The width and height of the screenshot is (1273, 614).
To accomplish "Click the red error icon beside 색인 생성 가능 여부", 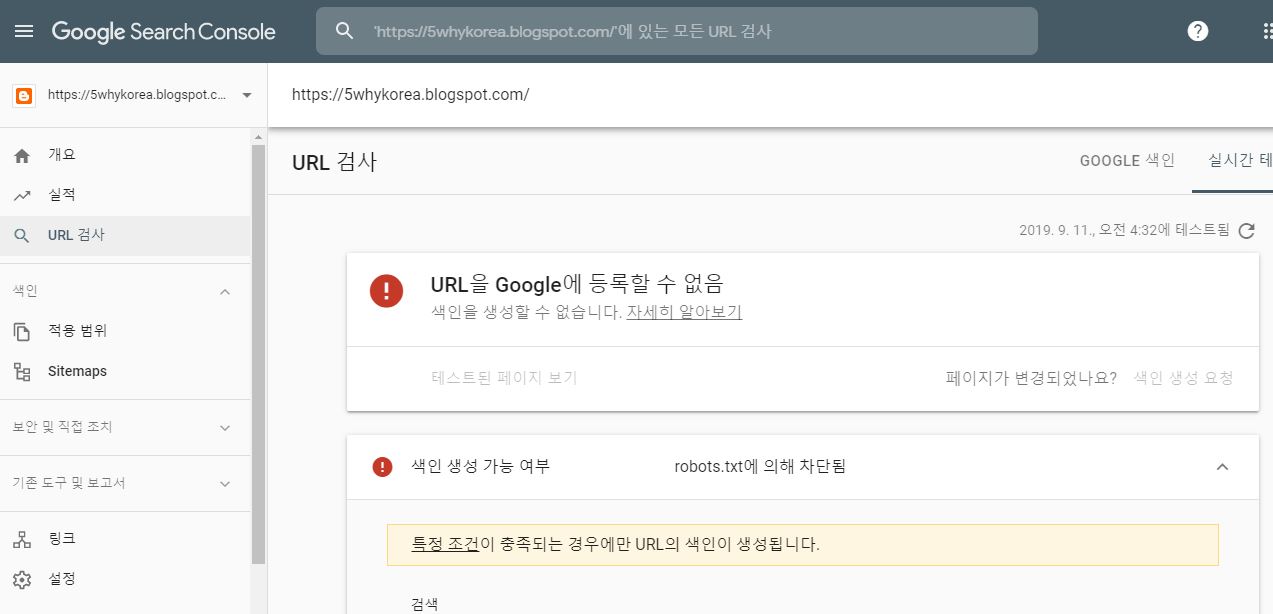I will (382, 467).
